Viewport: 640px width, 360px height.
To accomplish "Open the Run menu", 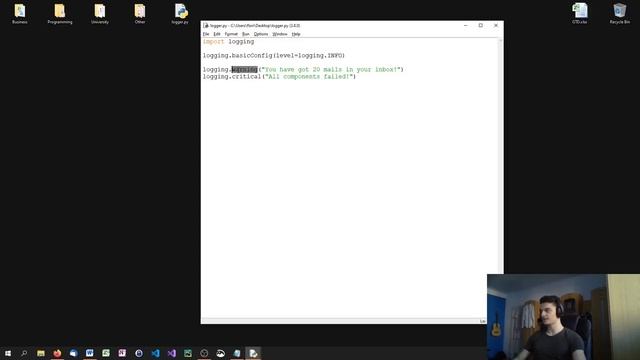I will 245,34.
